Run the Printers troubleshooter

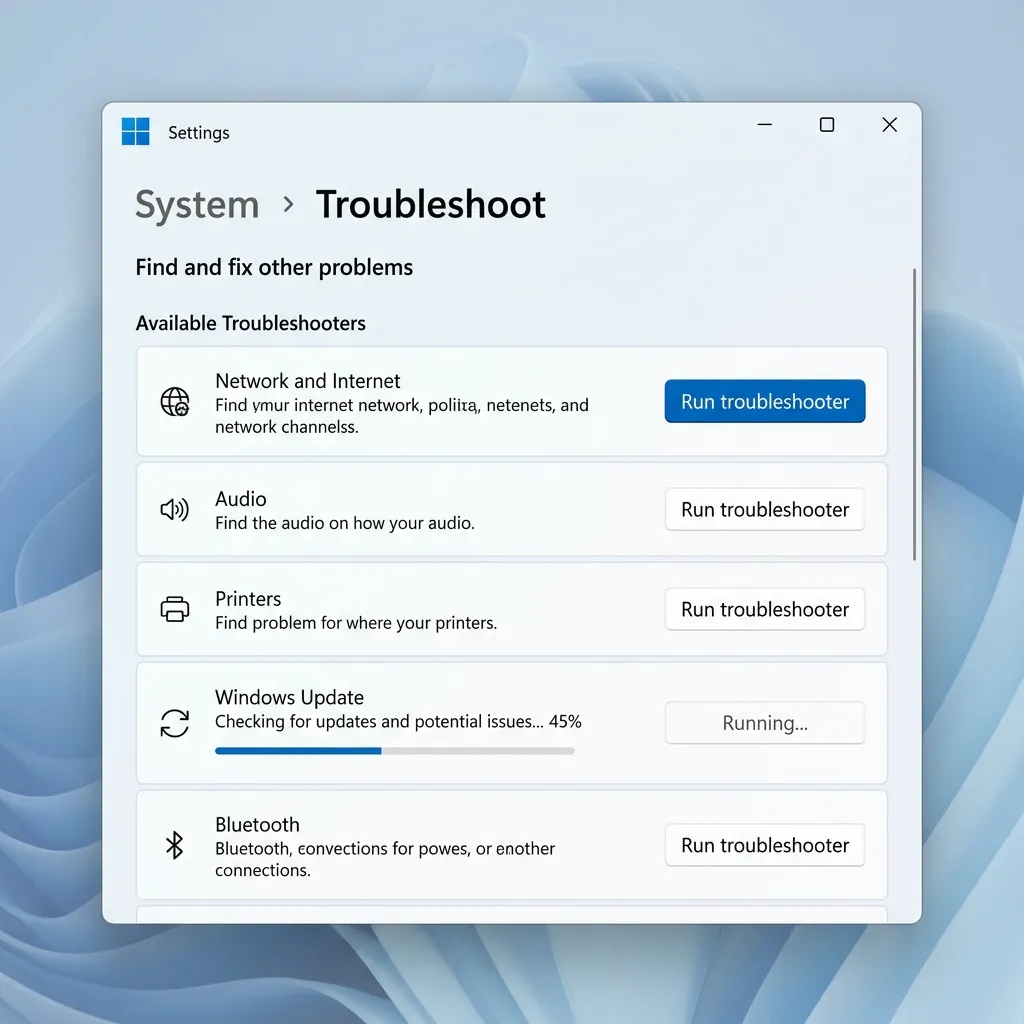(765, 609)
